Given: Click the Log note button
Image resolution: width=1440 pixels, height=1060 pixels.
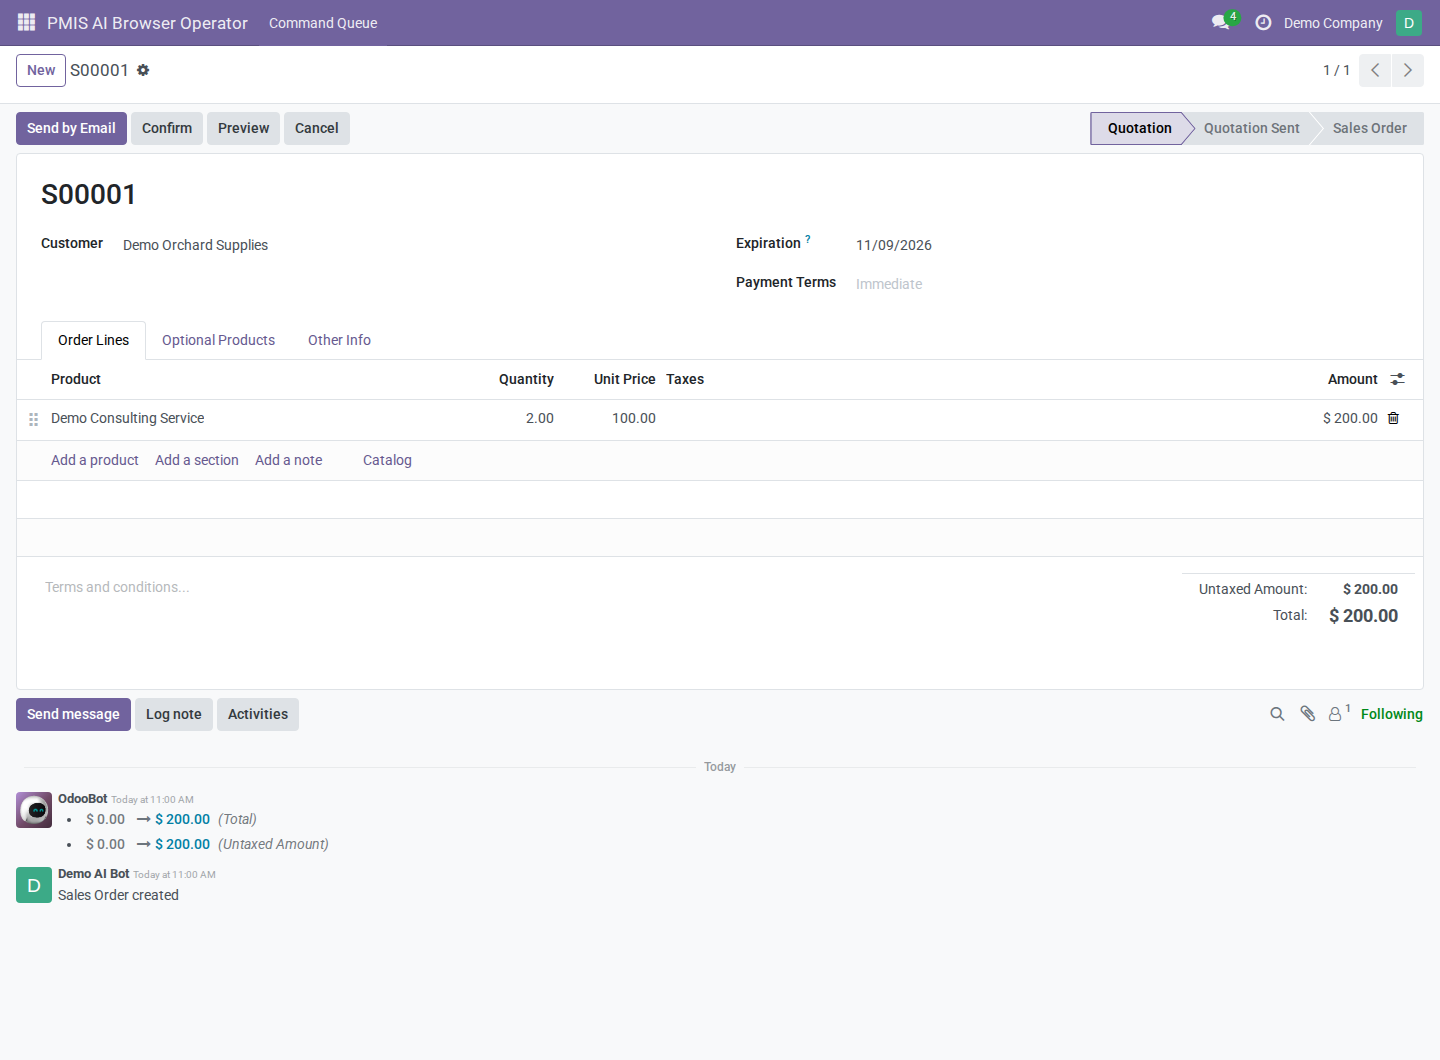Looking at the screenshot, I should [x=174, y=714].
